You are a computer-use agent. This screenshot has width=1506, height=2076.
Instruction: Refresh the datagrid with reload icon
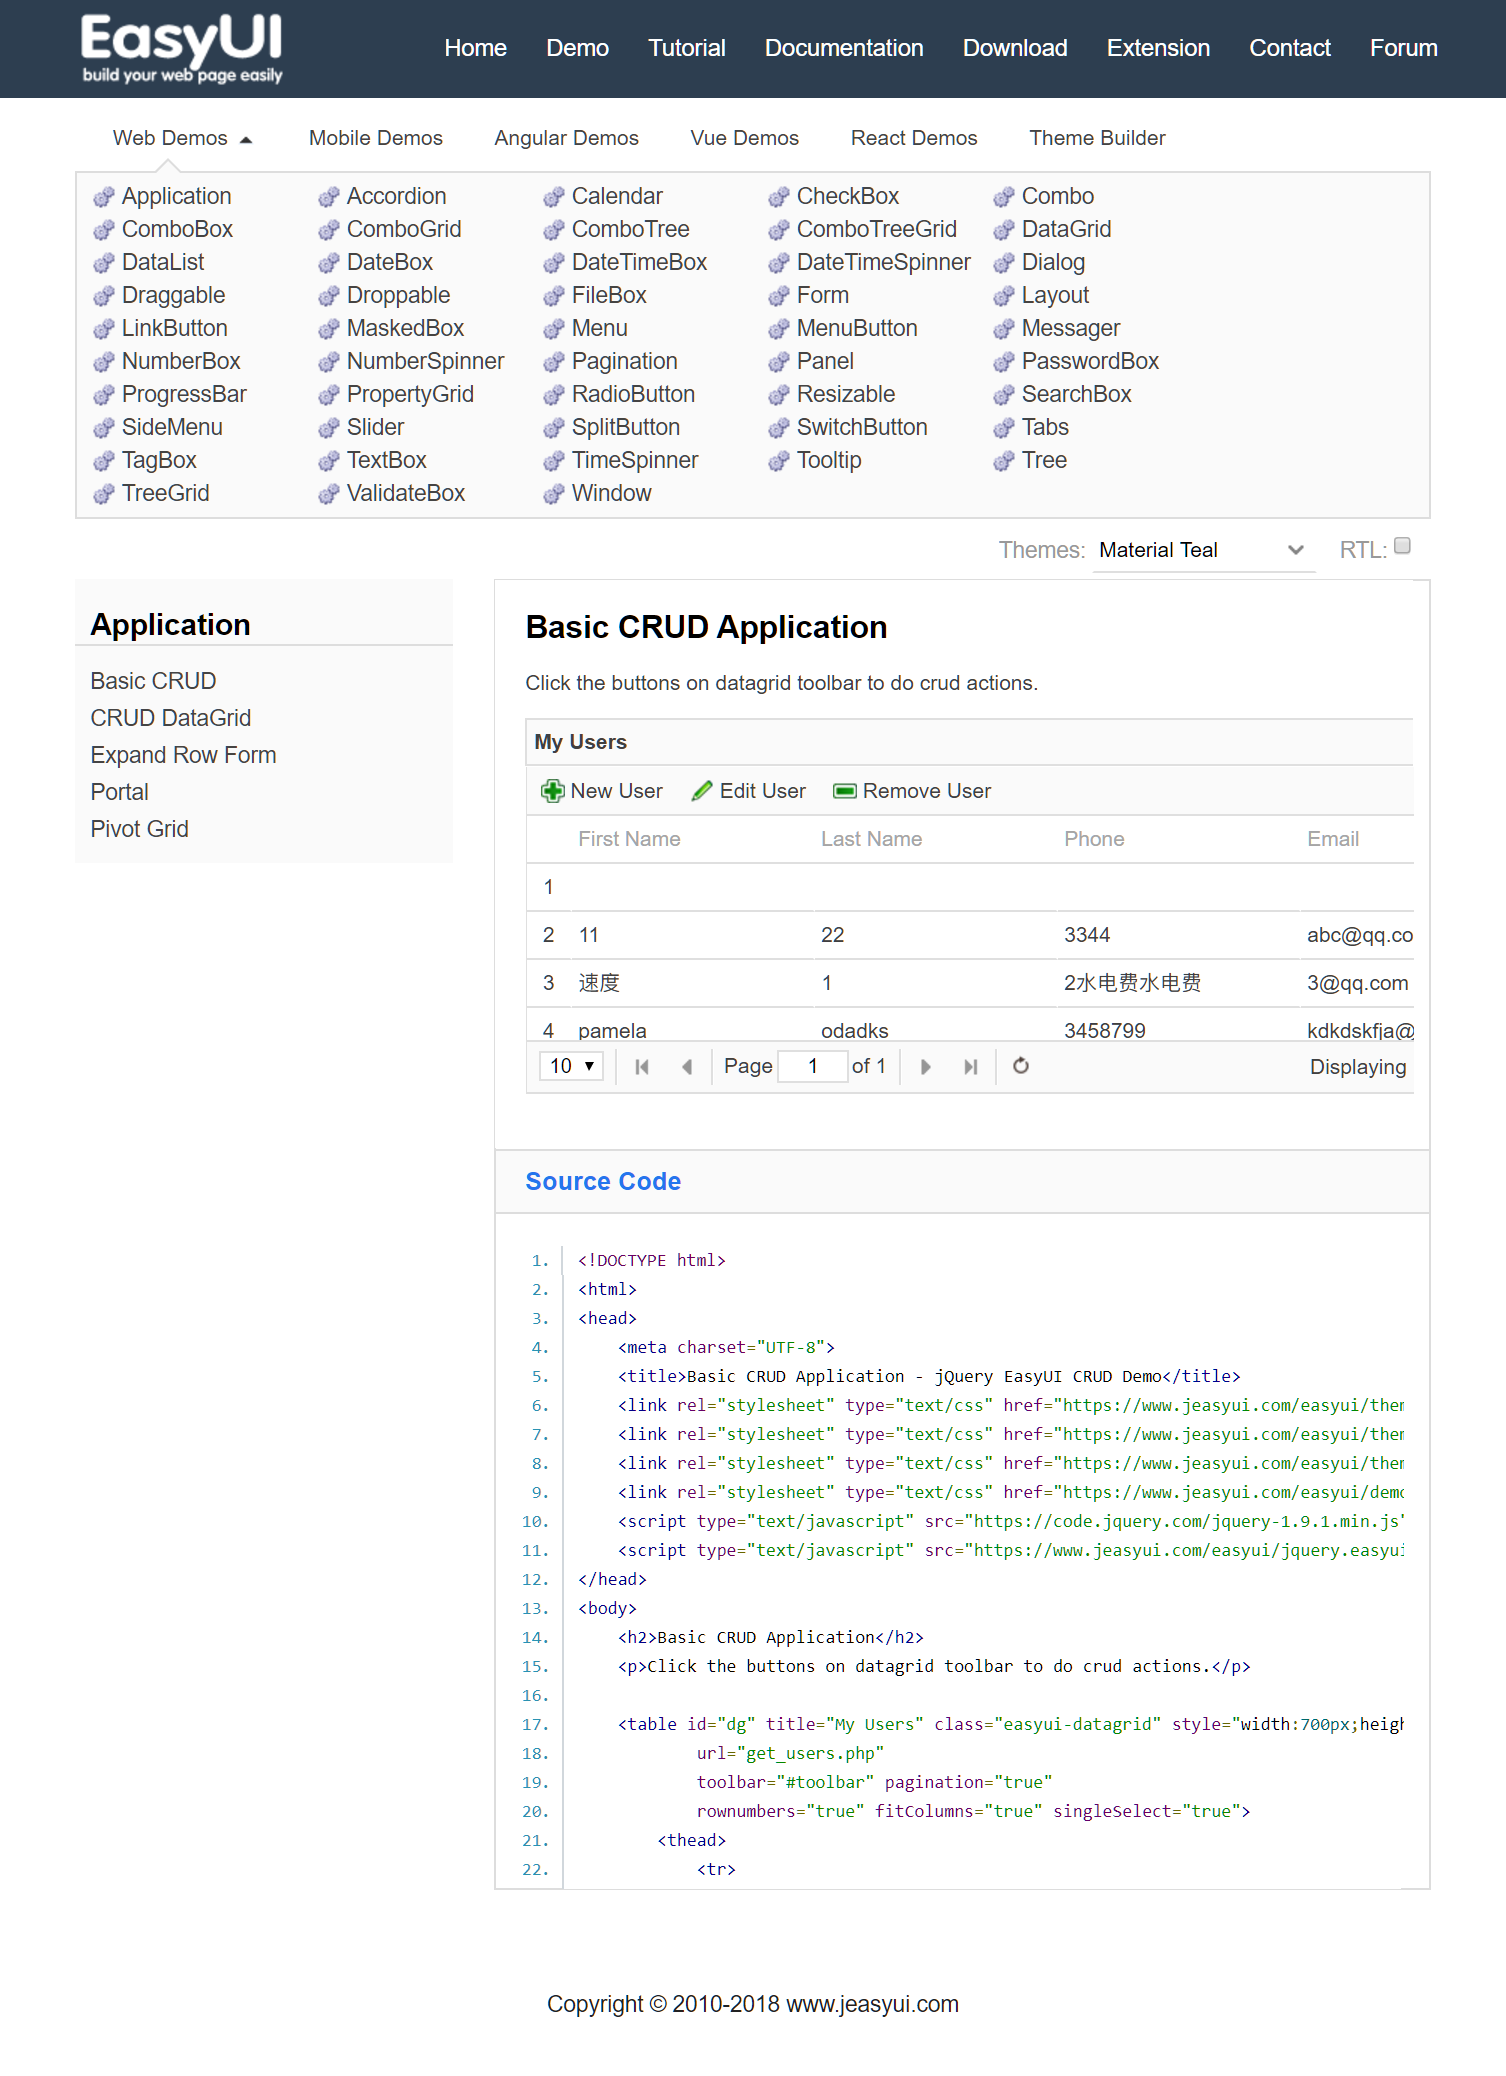tap(1021, 1066)
